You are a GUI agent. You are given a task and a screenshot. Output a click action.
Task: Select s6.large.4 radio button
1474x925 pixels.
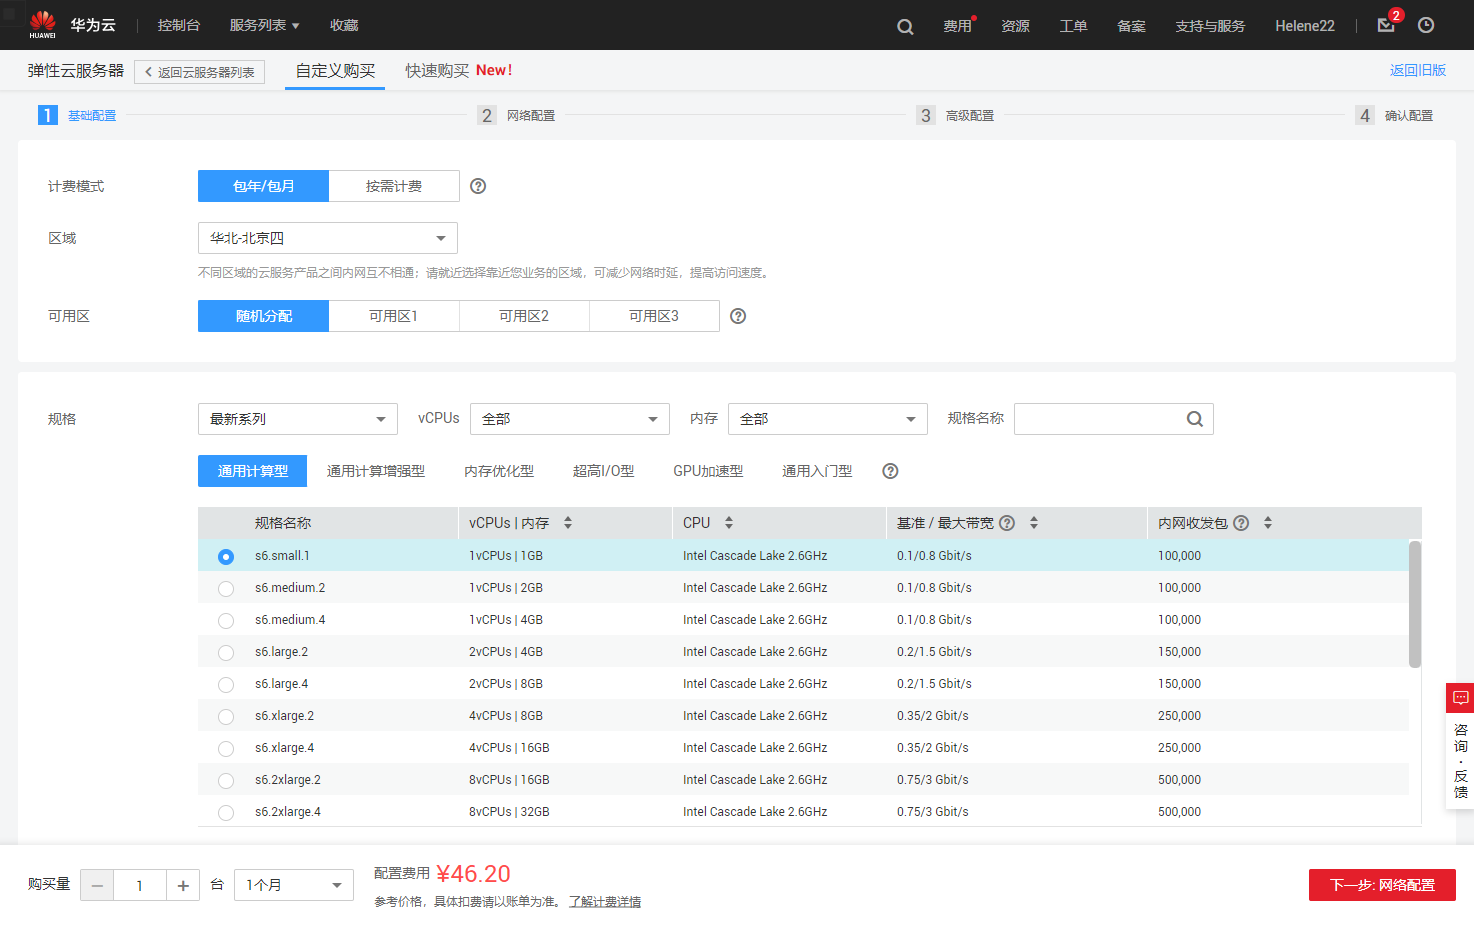[x=226, y=685]
